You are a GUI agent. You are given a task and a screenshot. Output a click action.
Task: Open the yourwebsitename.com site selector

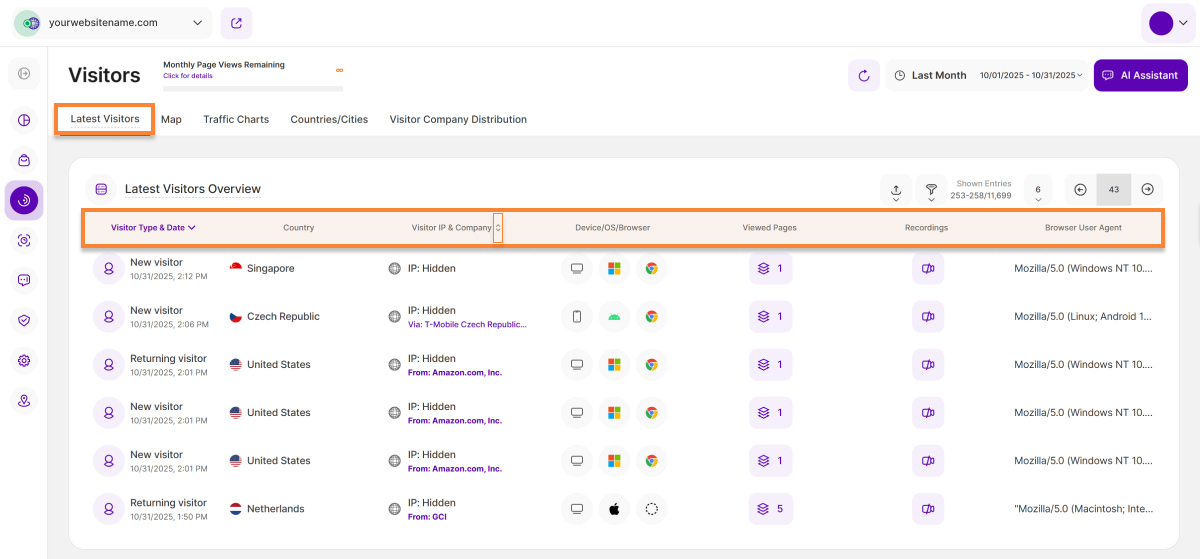(111, 23)
